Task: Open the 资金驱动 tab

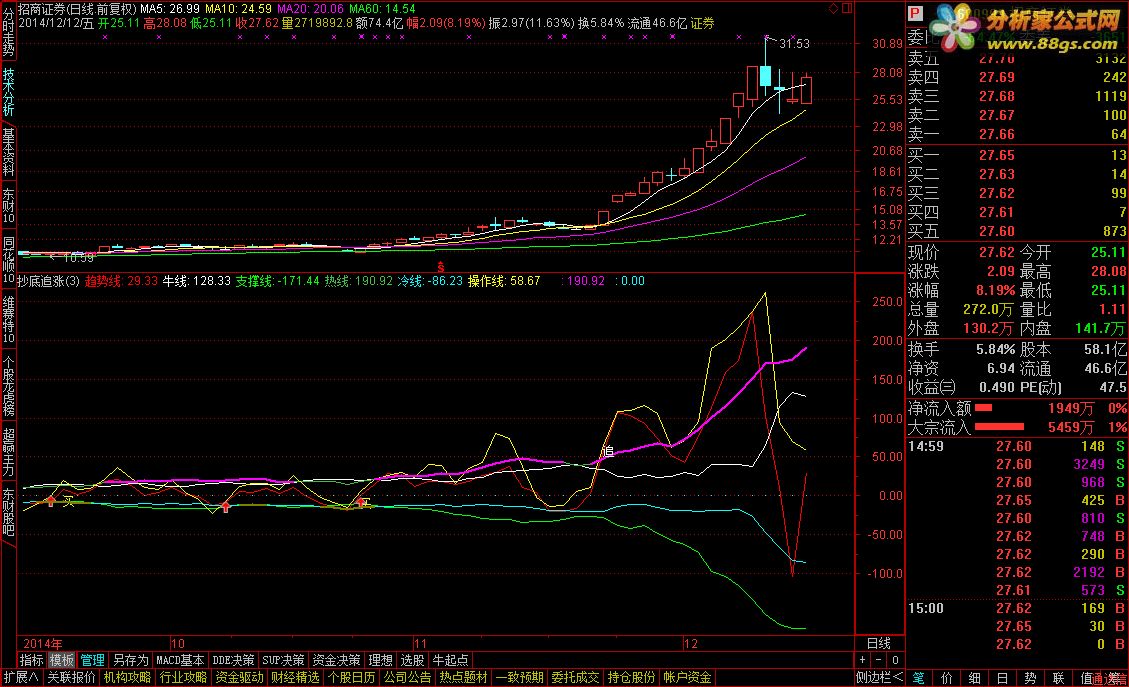Action: point(239,678)
